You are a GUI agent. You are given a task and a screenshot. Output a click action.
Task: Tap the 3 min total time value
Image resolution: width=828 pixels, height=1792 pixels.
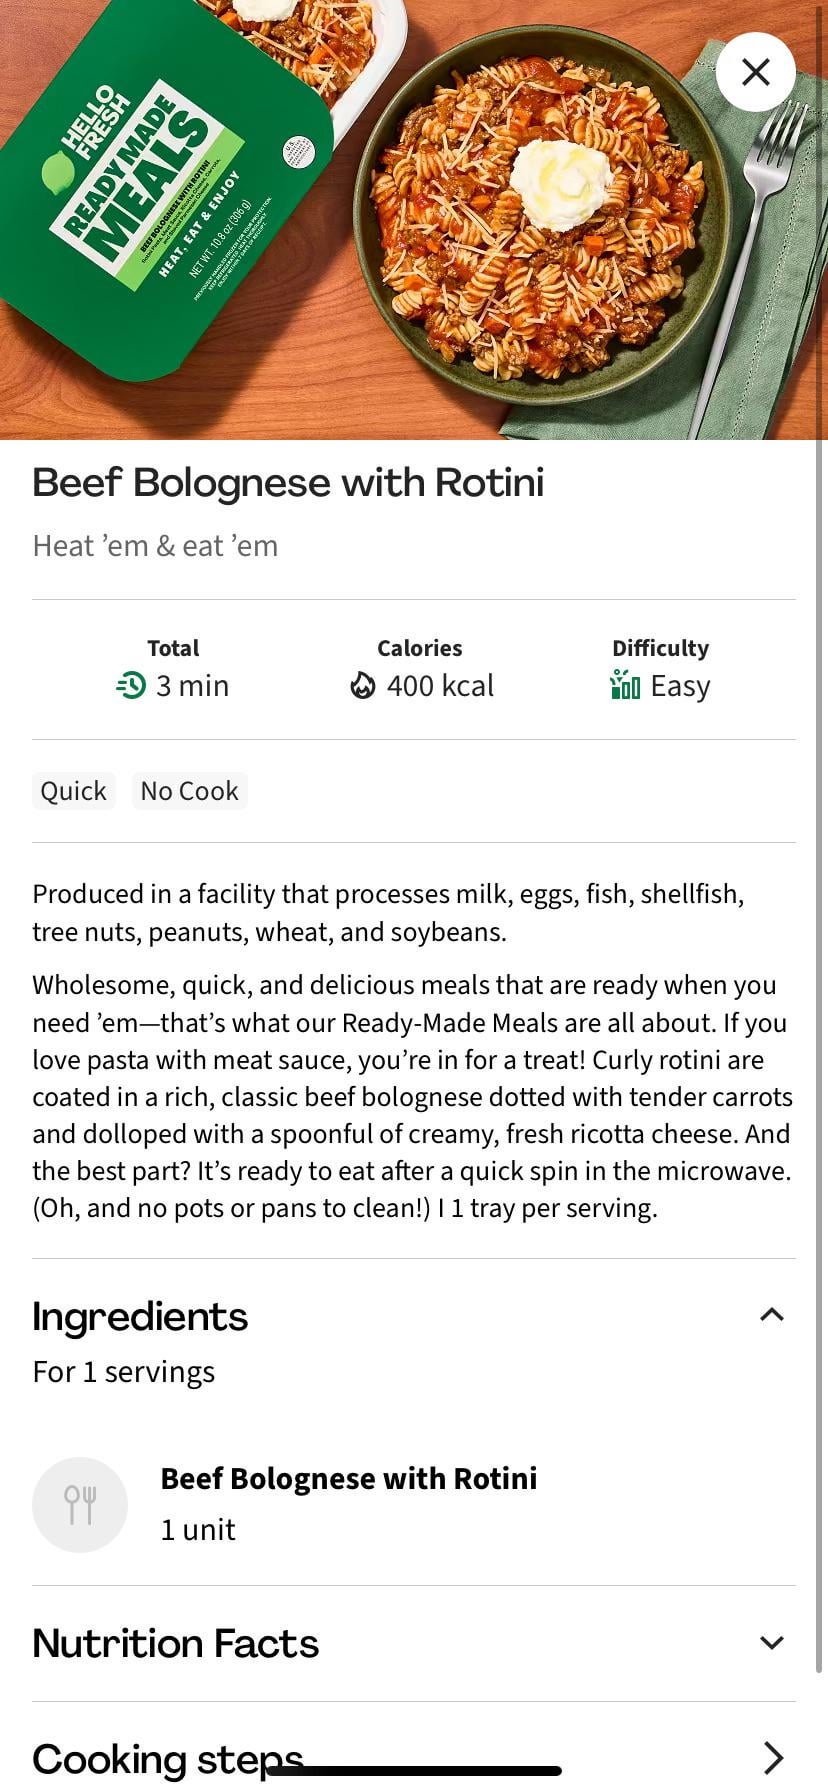tap(192, 686)
